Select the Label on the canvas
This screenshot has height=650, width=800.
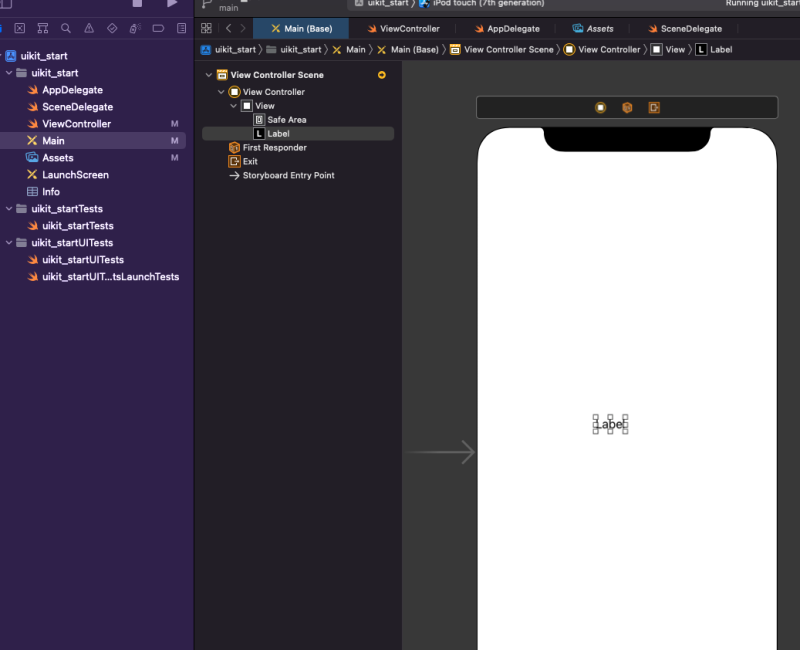coord(610,425)
